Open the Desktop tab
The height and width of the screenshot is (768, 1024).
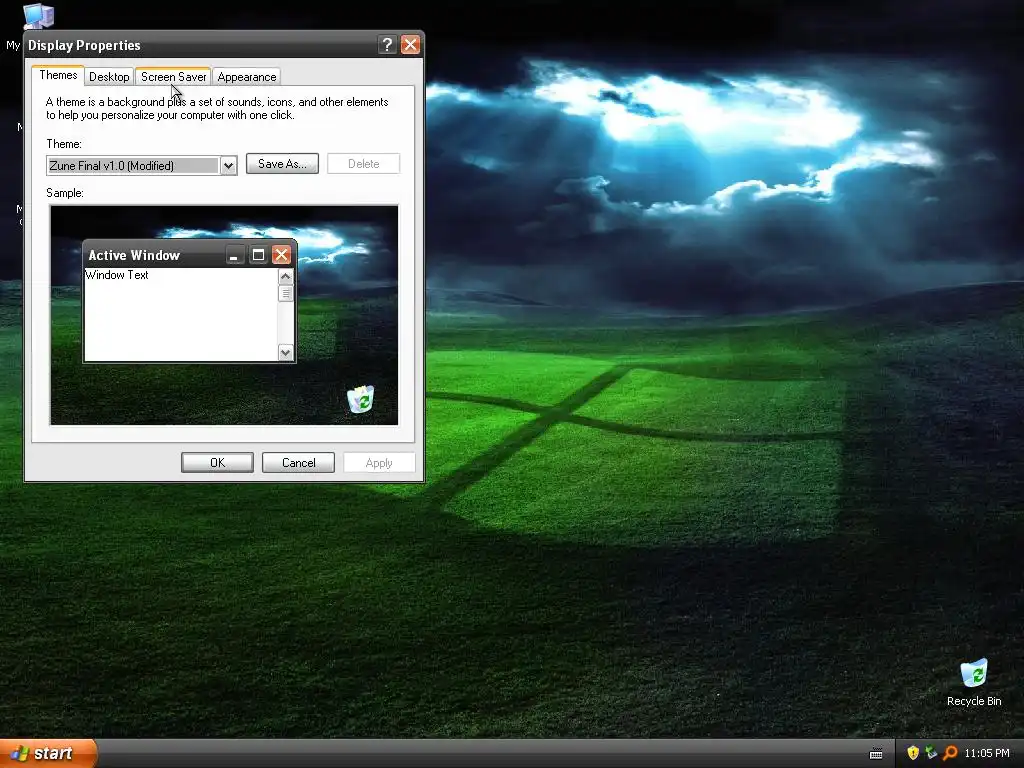(109, 77)
